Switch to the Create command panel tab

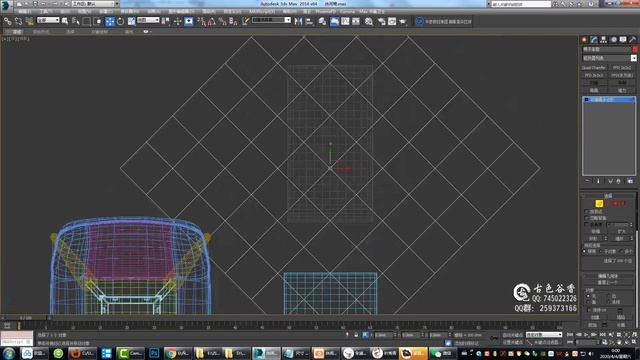tap(584, 40)
